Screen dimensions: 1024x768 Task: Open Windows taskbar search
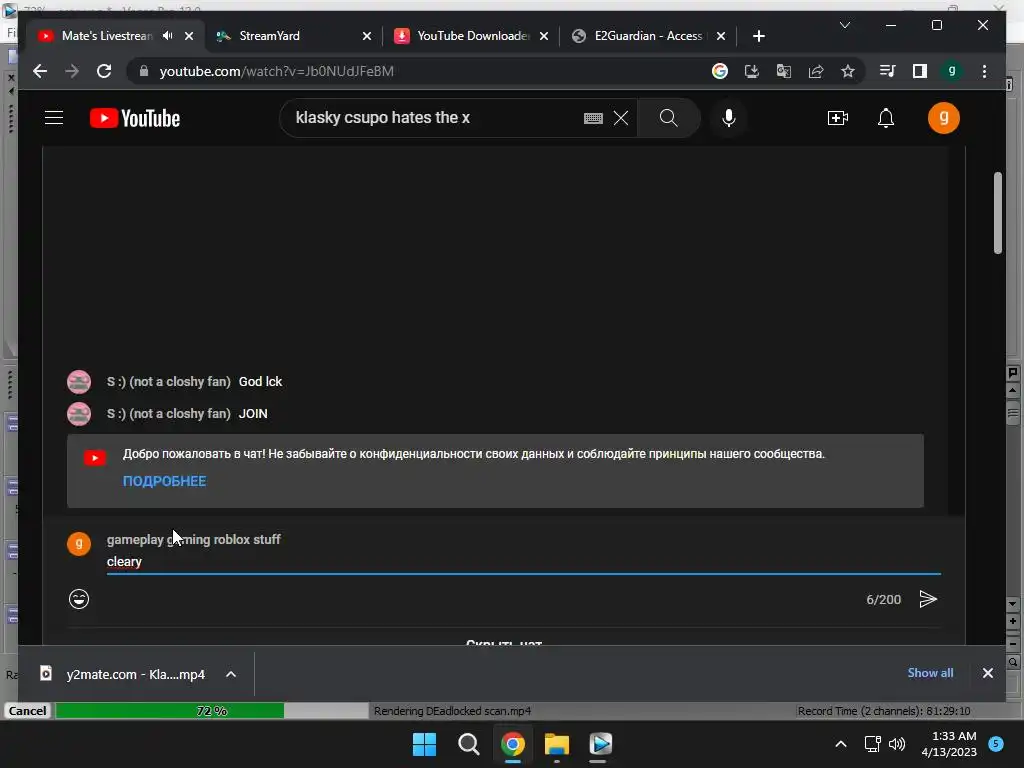(468, 744)
